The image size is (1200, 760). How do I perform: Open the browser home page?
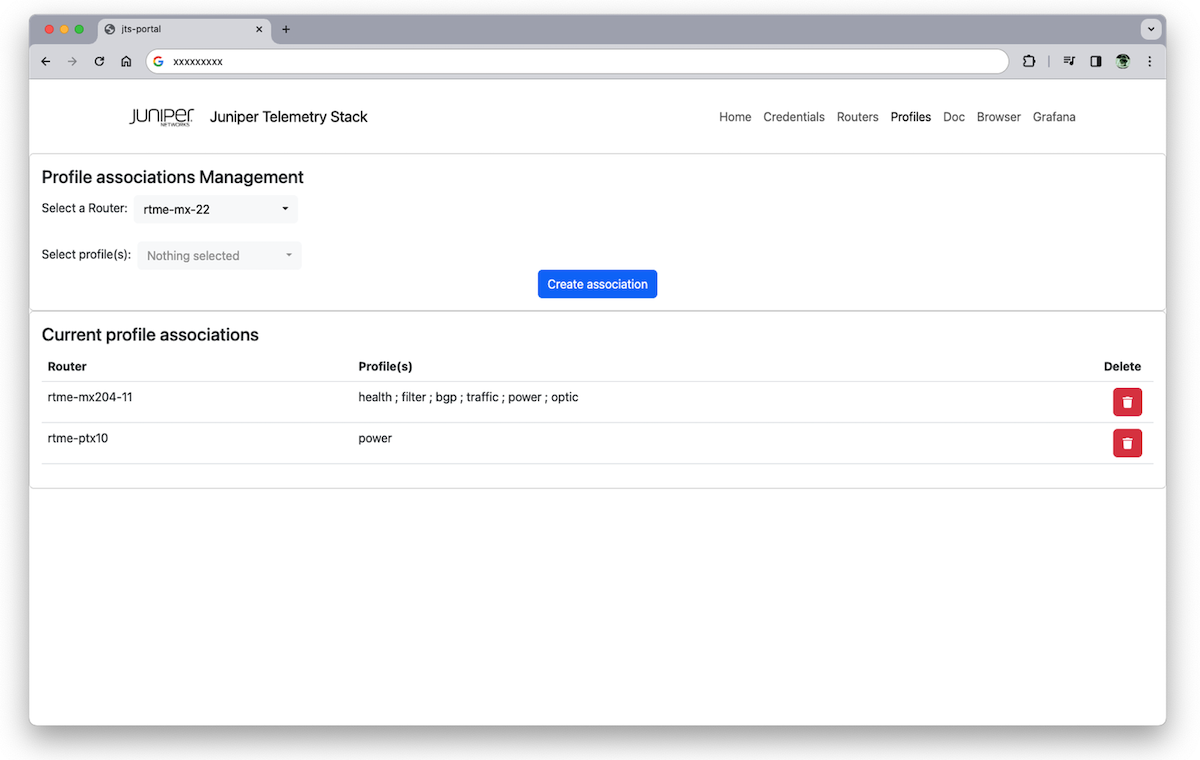pos(126,61)
